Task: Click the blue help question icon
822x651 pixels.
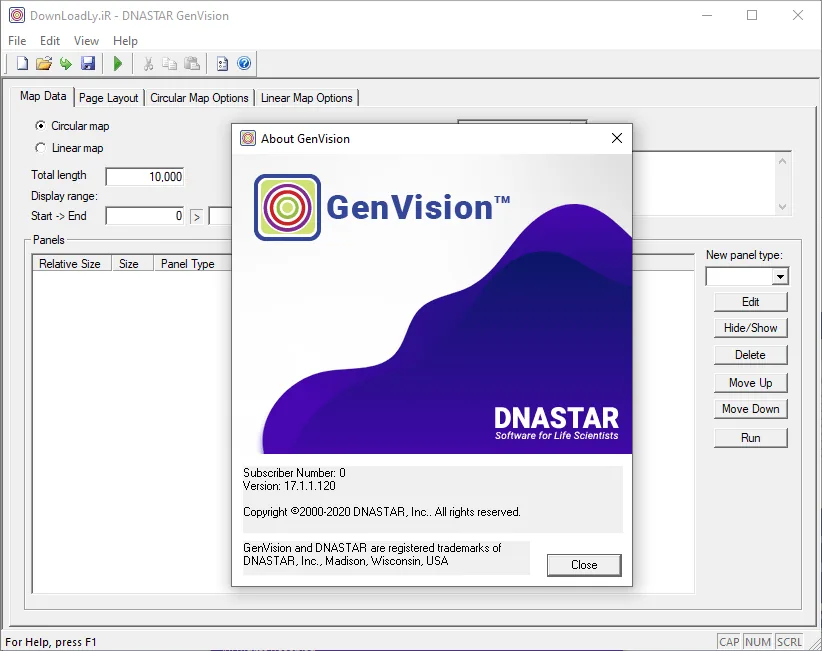Action: click(x=244, y=63)
